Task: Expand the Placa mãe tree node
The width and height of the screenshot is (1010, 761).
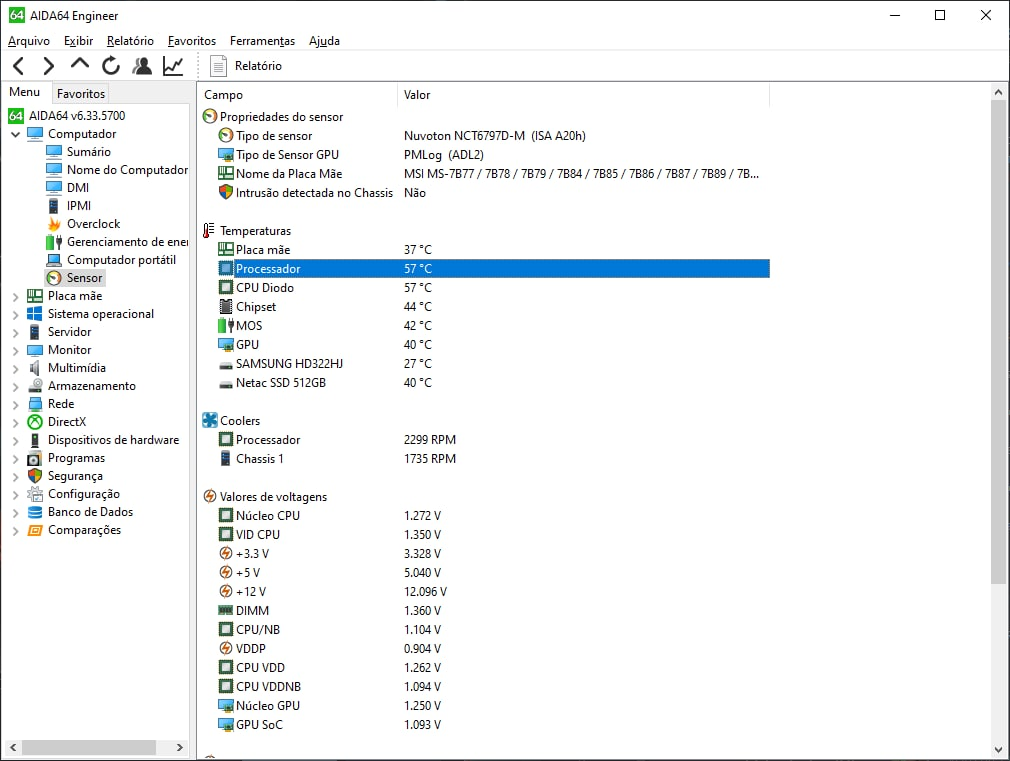Action: click(x=15, y=296)
